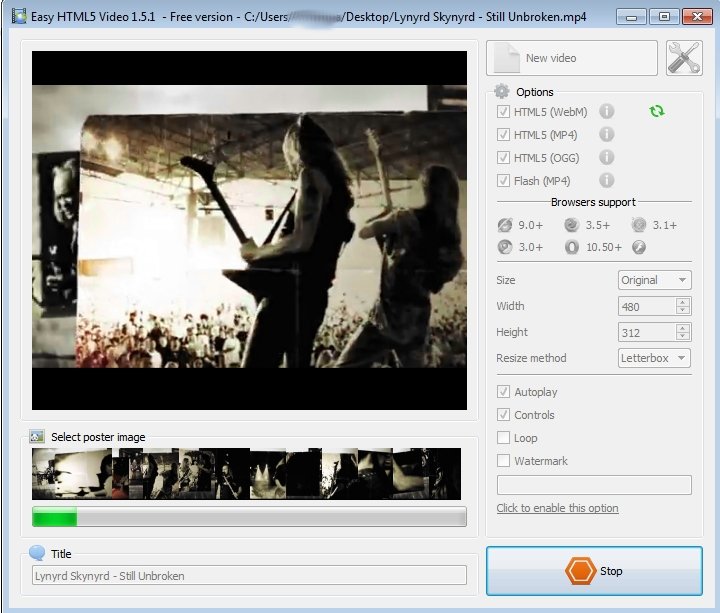Screen dimensions: 720x613
Task: Show info for HTML5 (WebM)
Action: coord(607,112)
